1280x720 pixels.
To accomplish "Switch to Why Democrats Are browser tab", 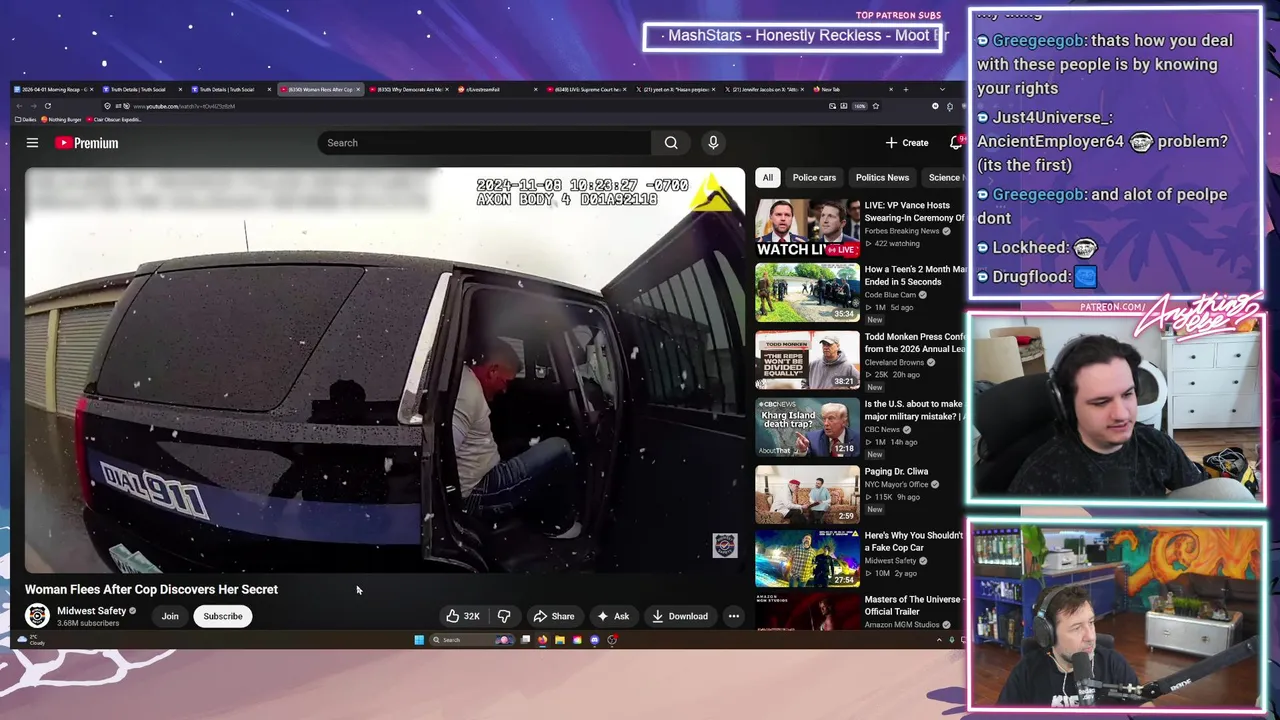I will click(x=410, y=89).
